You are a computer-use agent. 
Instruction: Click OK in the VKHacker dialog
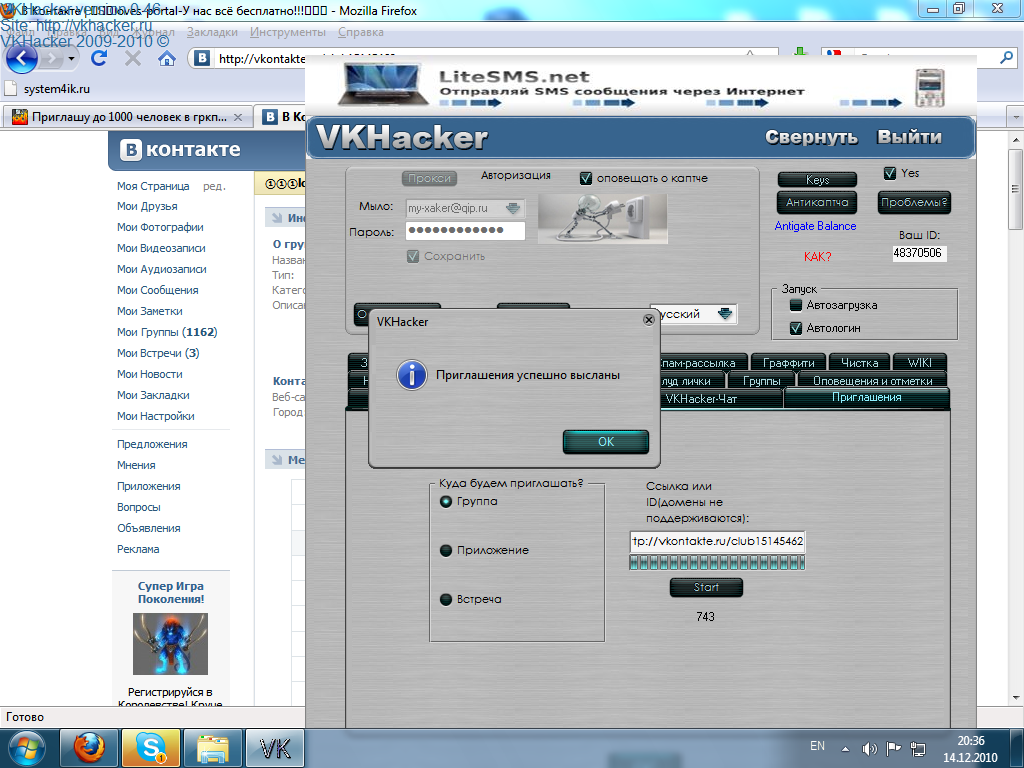[x=605, y=441]
